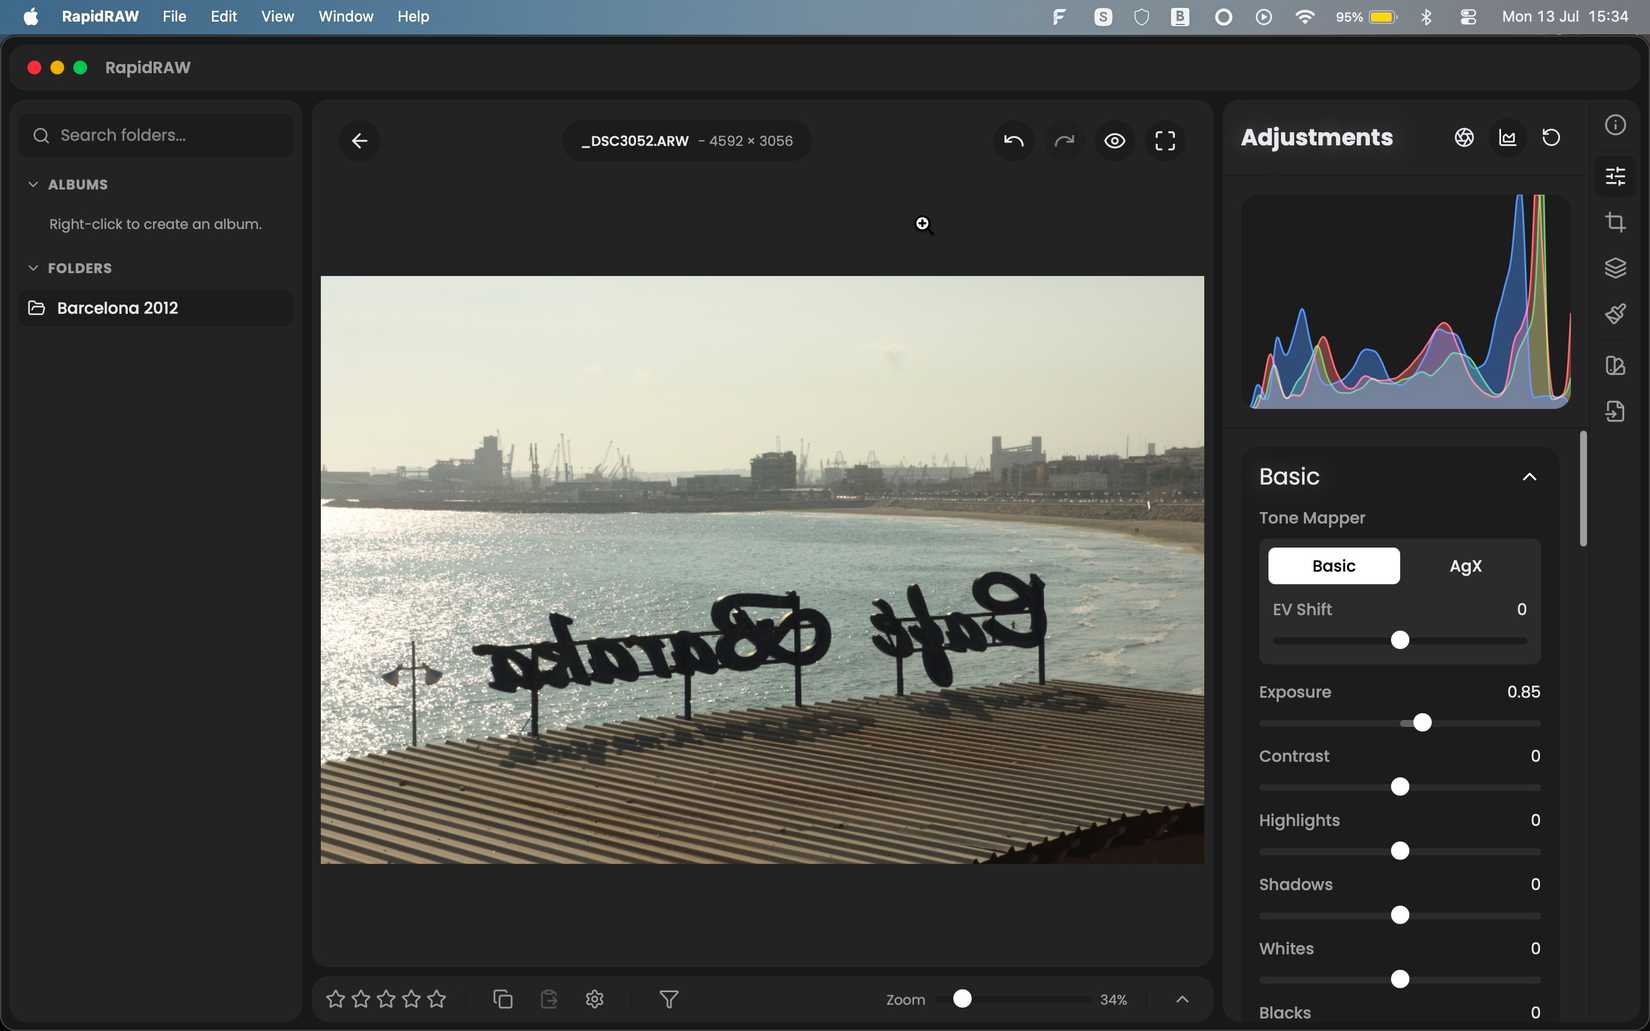The width and height of the screenshot is (1650, 1031).
Task: Toggle the original image preview eye
Action: click(1115, 141)
